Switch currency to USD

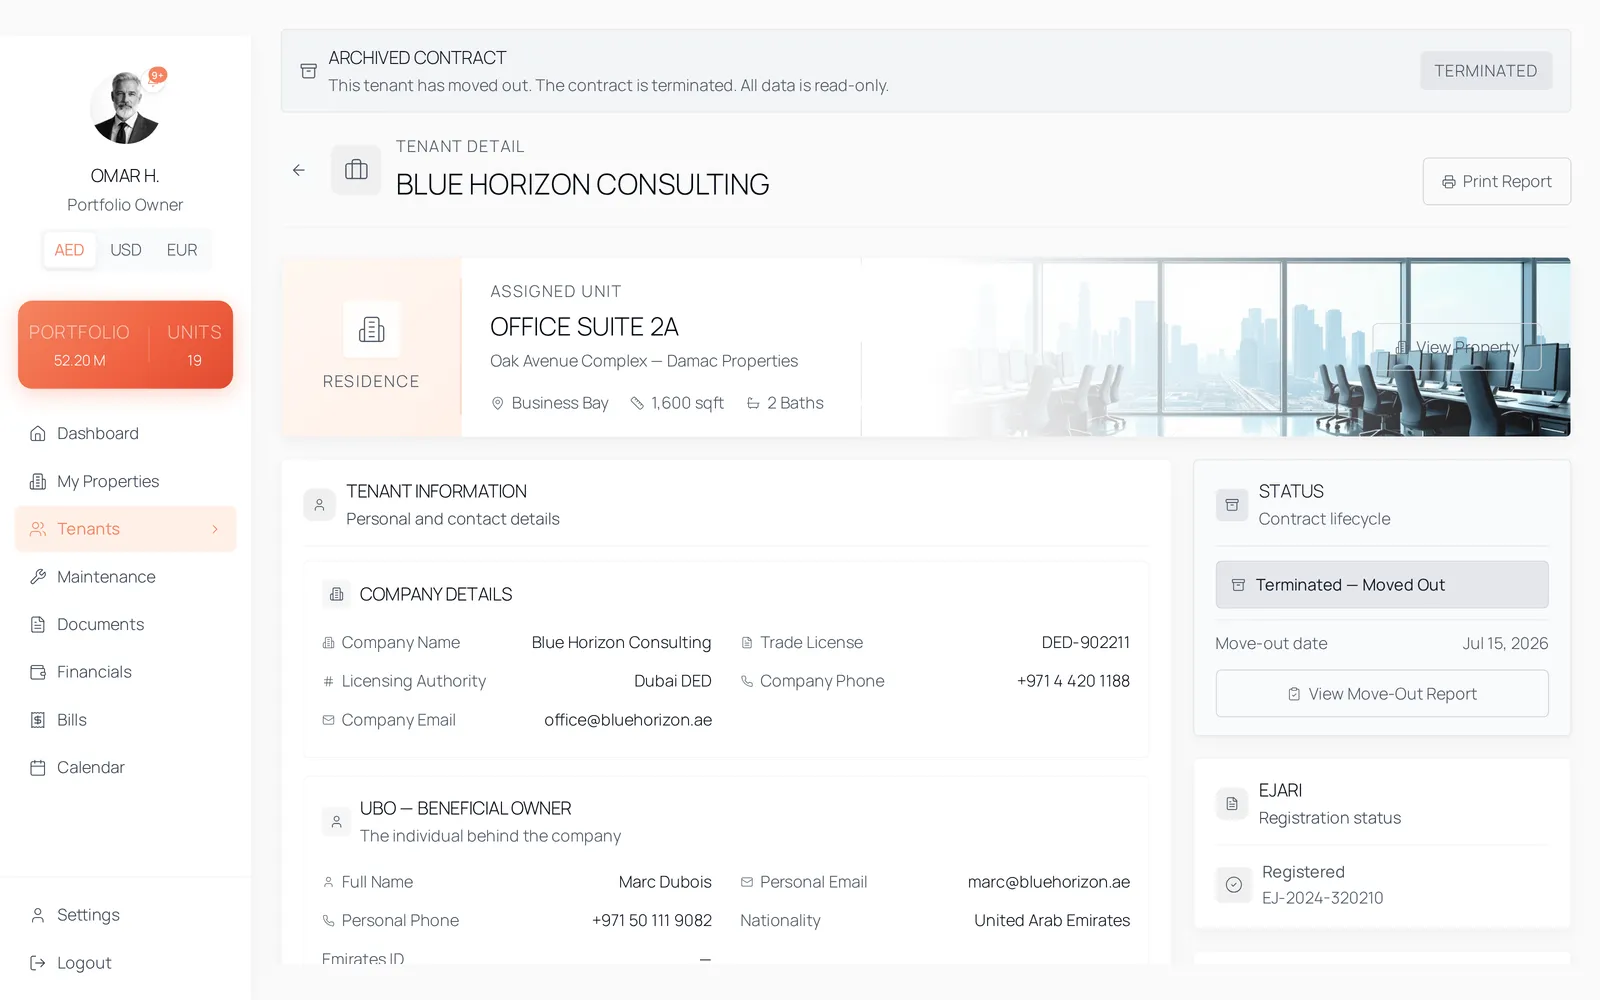click(x=126, y=250)
